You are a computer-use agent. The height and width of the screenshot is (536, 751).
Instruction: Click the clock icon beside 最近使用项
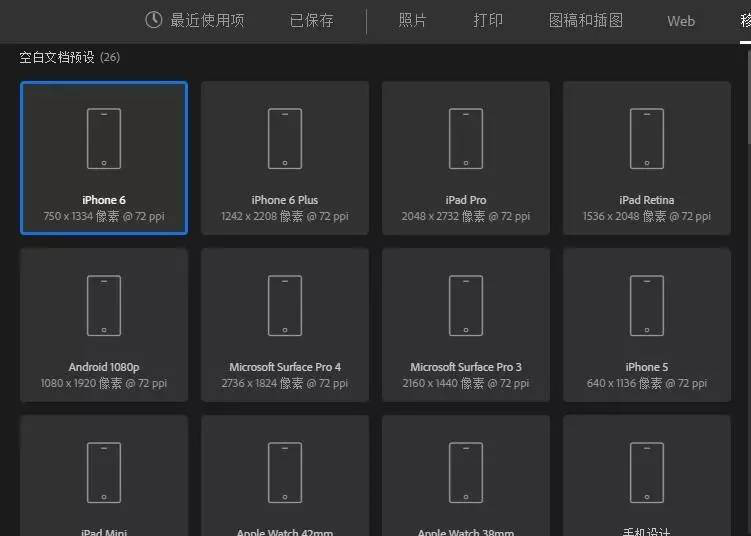pos(154,20)
